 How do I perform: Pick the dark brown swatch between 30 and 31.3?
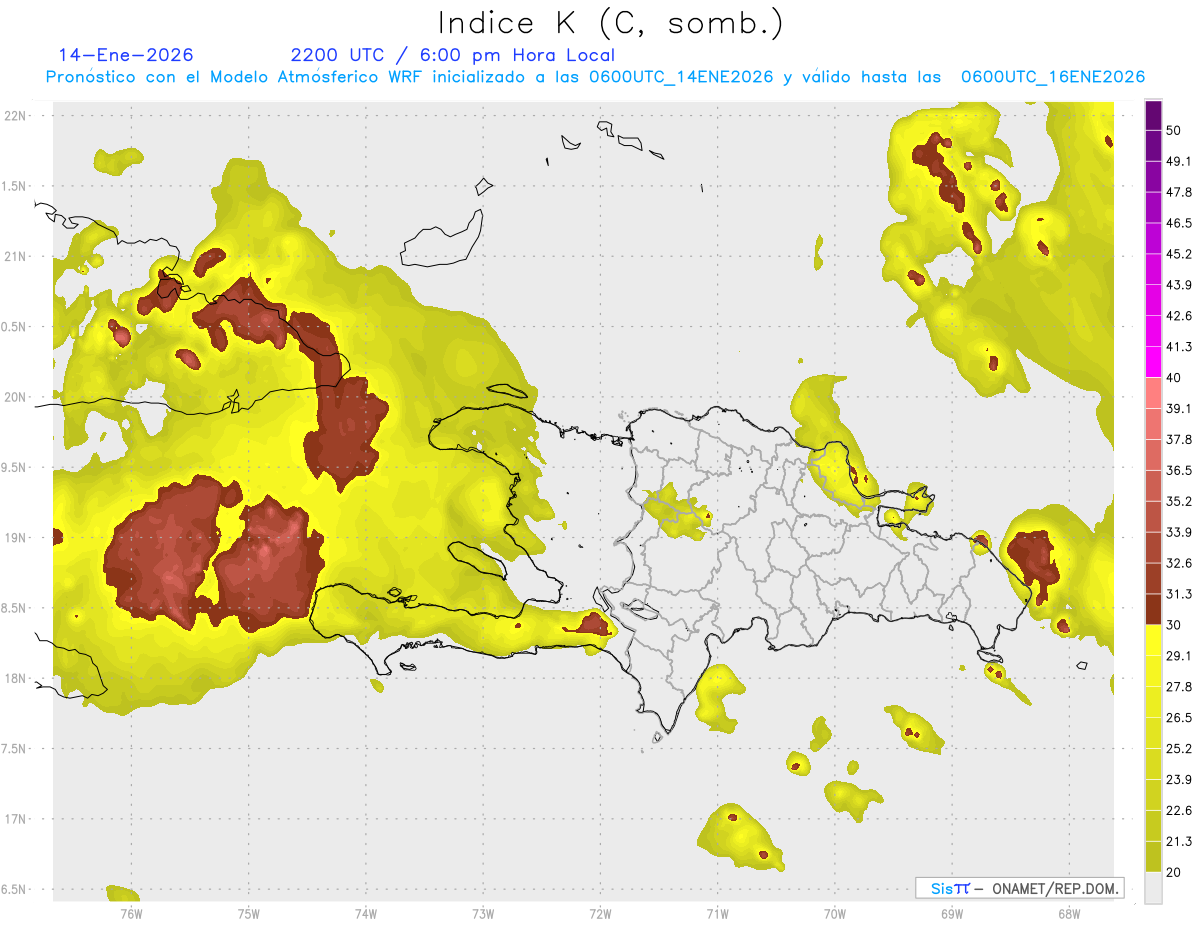(x=1153, y=610)
